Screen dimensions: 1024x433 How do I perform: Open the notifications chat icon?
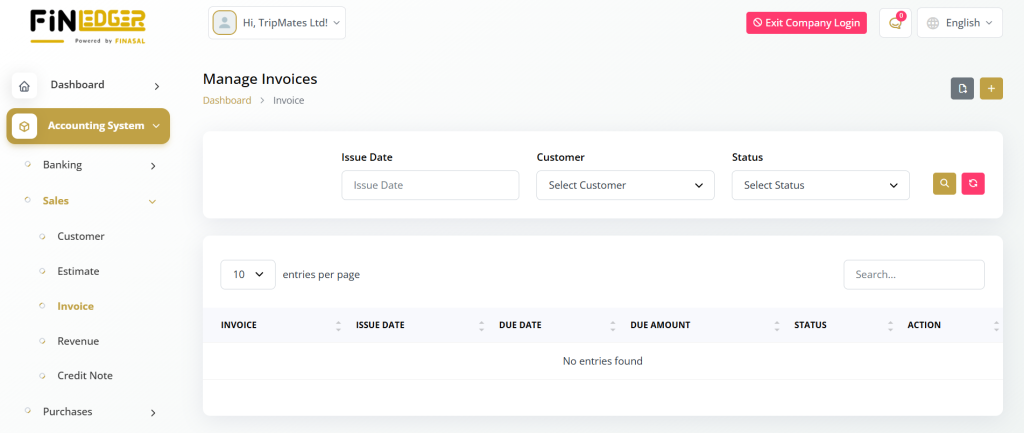(x=895, y=23)
